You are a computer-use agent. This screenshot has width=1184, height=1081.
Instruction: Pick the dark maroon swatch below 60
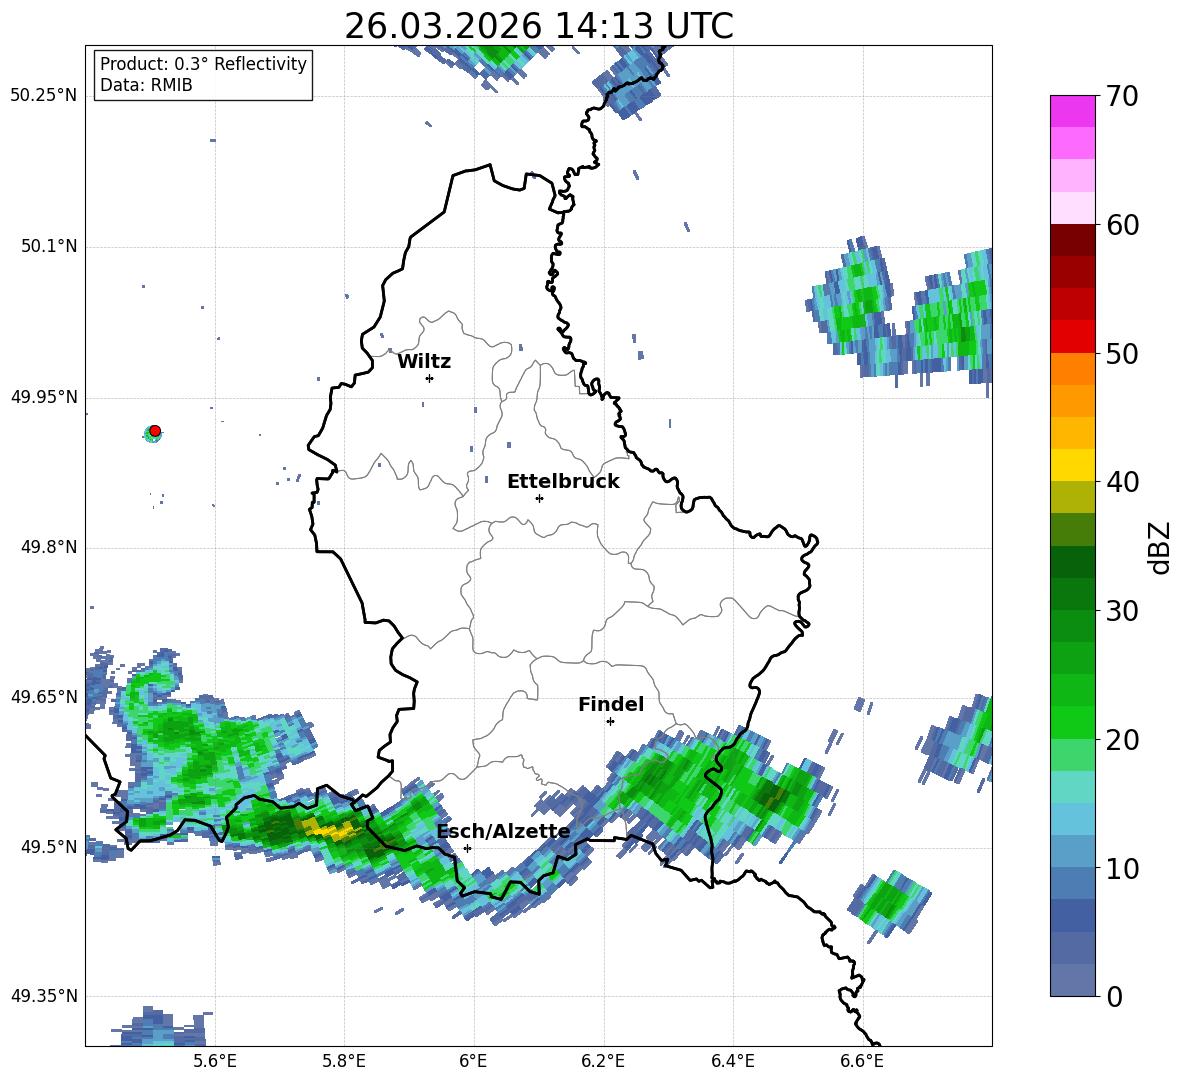(1072, 240)
